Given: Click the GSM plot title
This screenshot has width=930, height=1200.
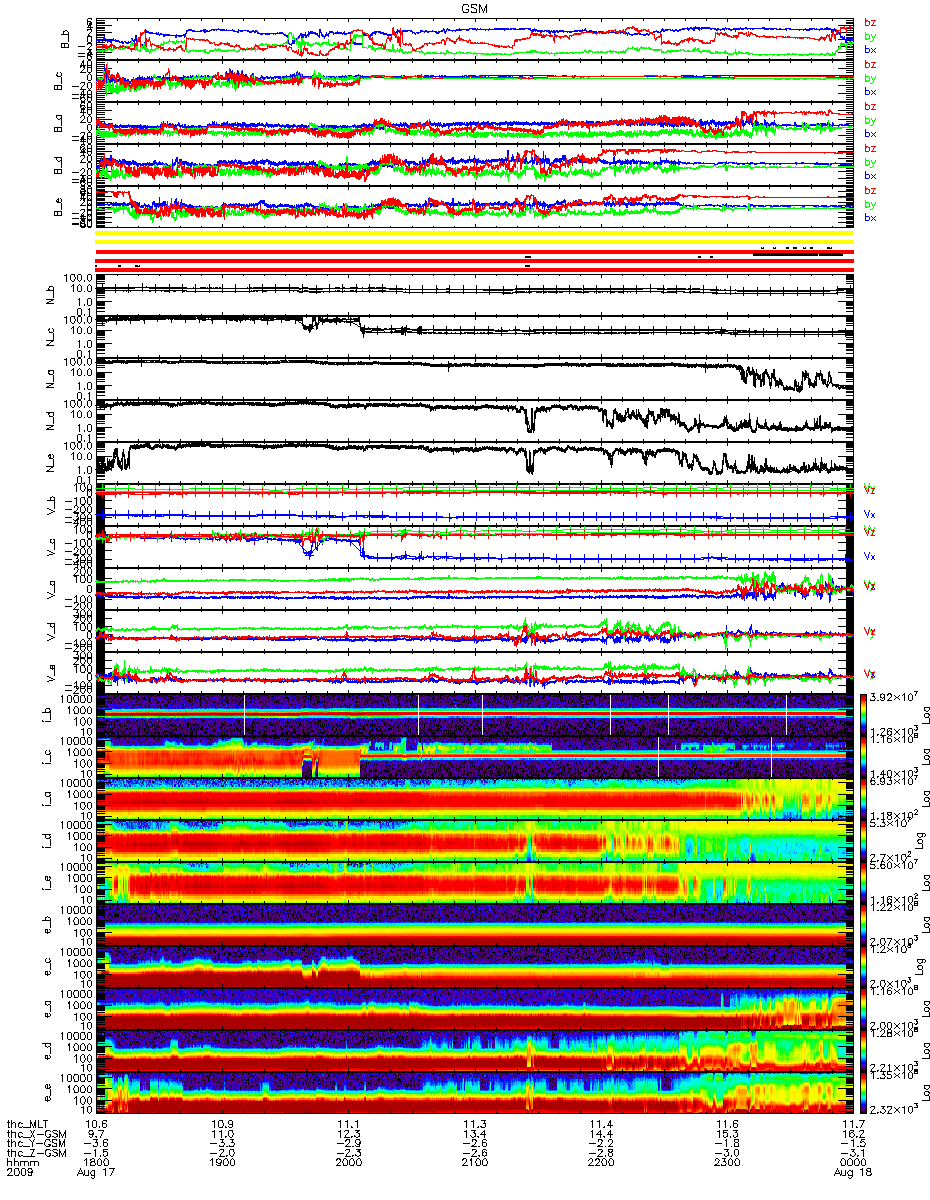Looking at the screenshot, I should click(x=475, y=7).
